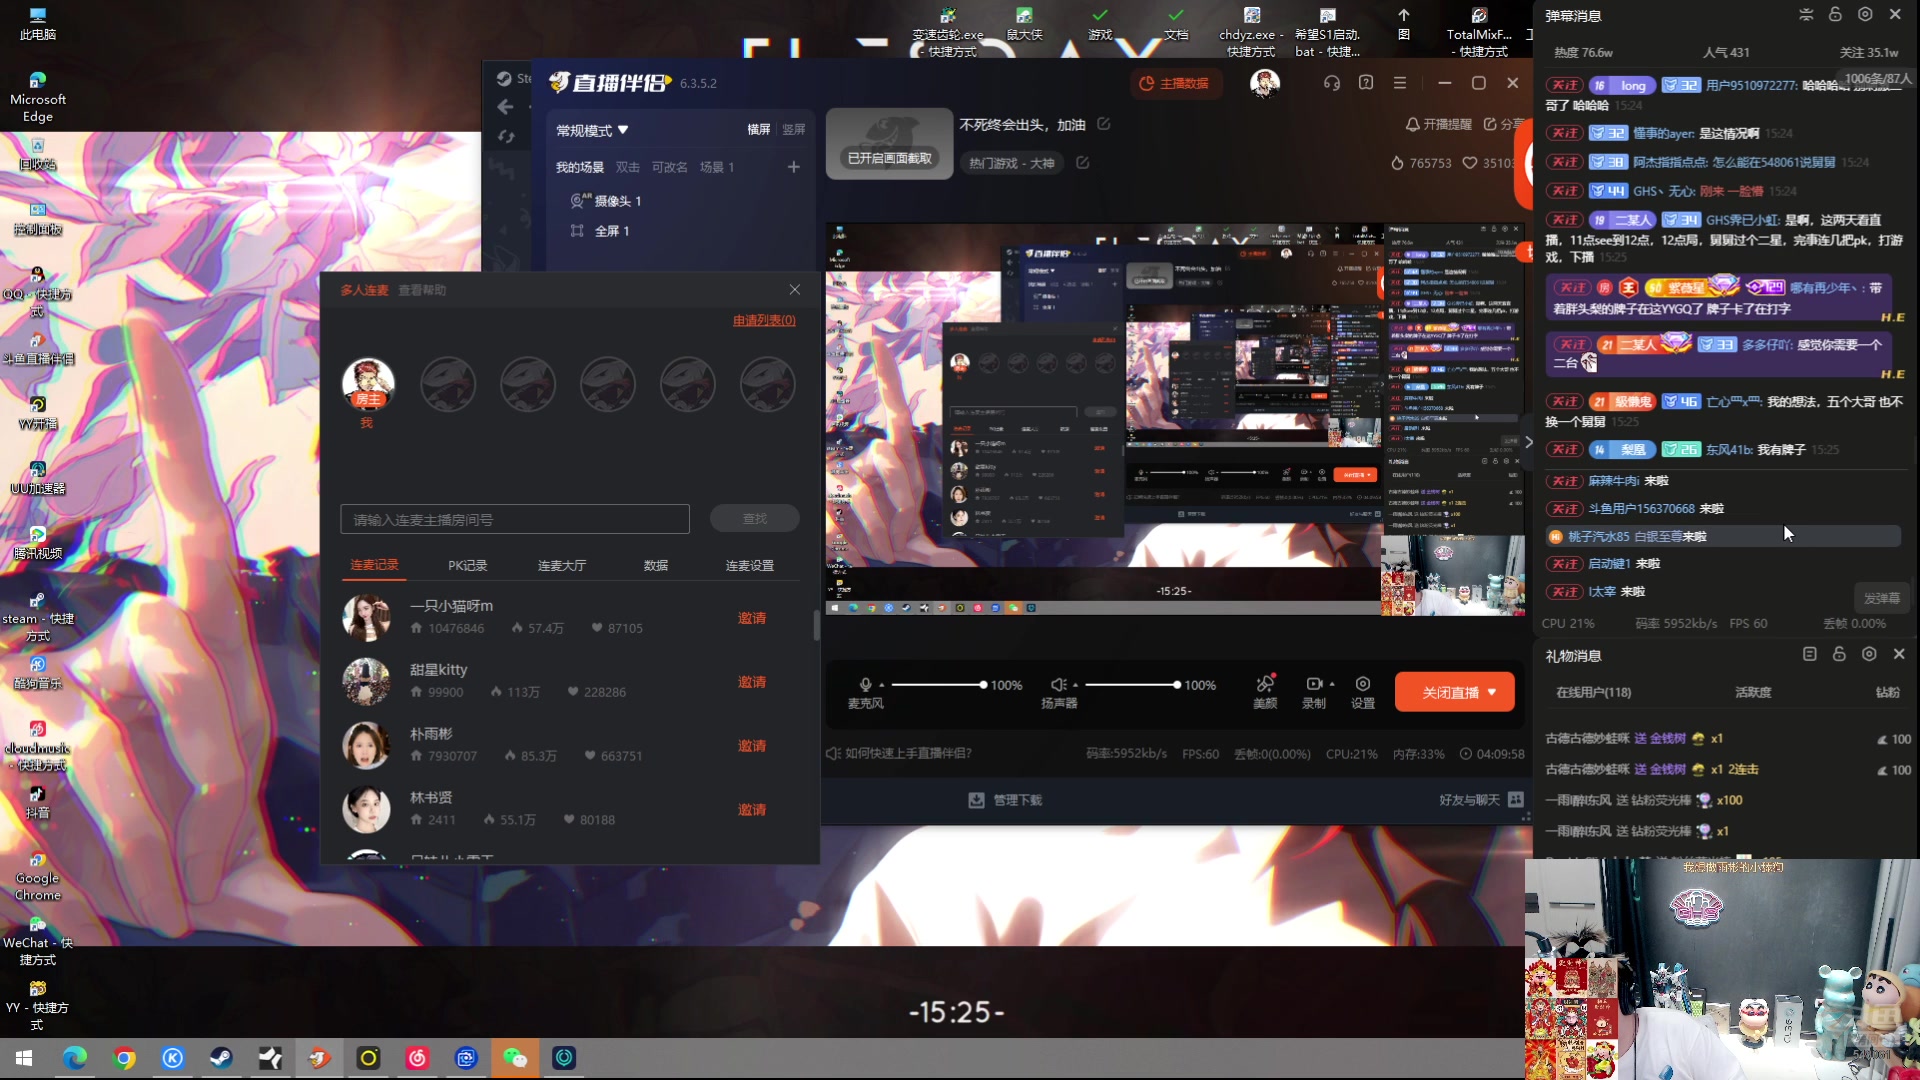Screen dimensions: 1920x1080
Task: Open the 申请列表(0) request list
Action: coord(764,320)
